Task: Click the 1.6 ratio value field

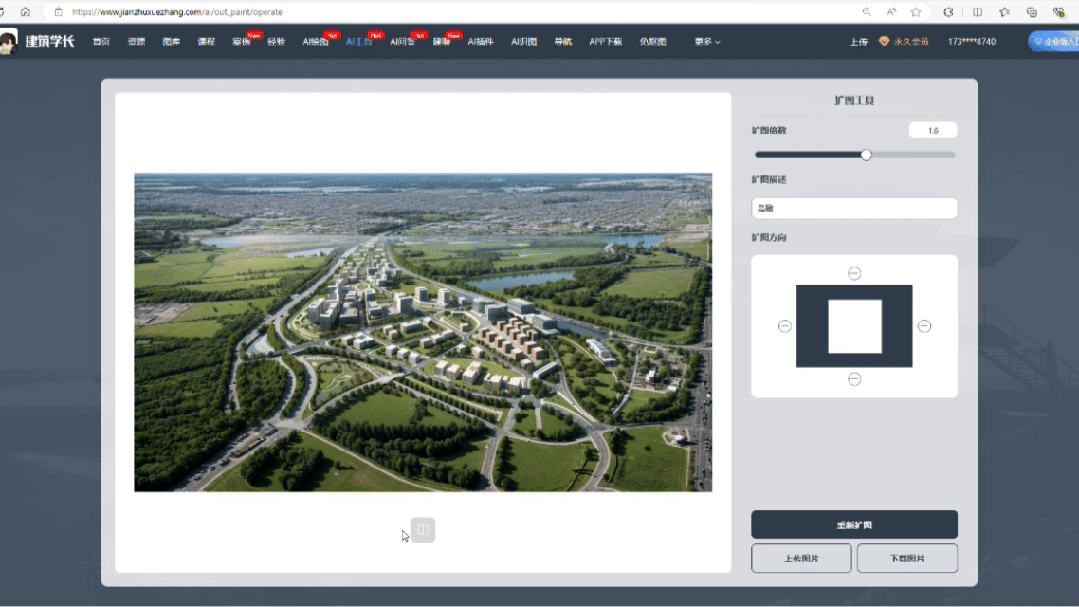Action: point(932,130)
